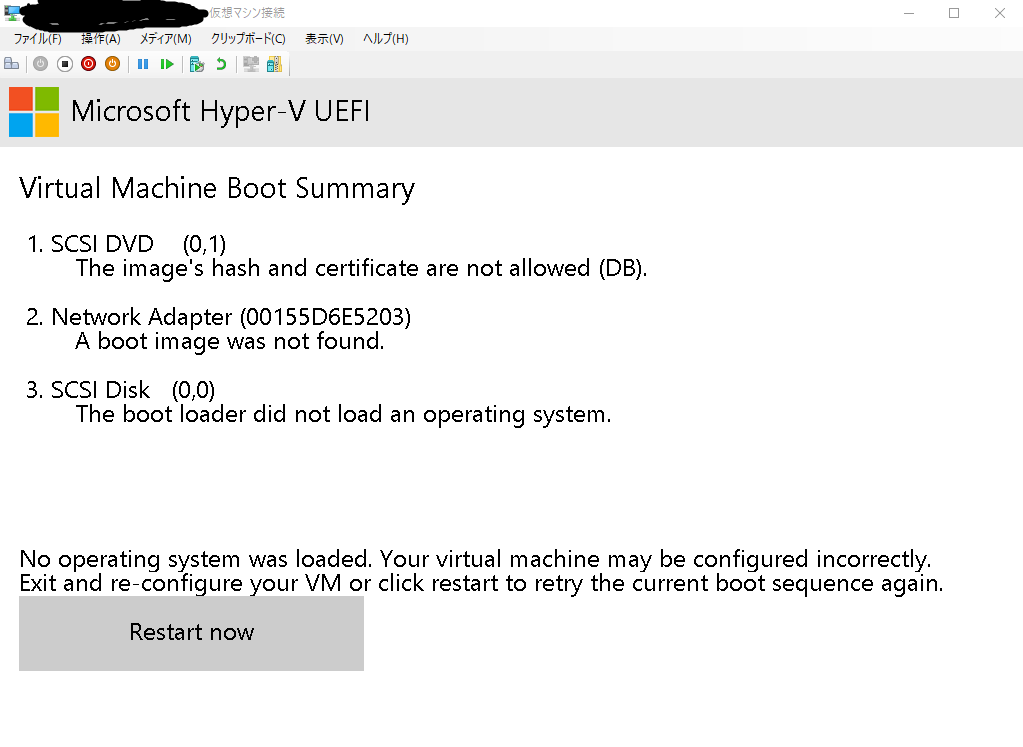Click the "Microsoft Hyper-V UEFI" title text
Image resolution: width=1023 pixels, height=747 pixels.
(221, 112)
